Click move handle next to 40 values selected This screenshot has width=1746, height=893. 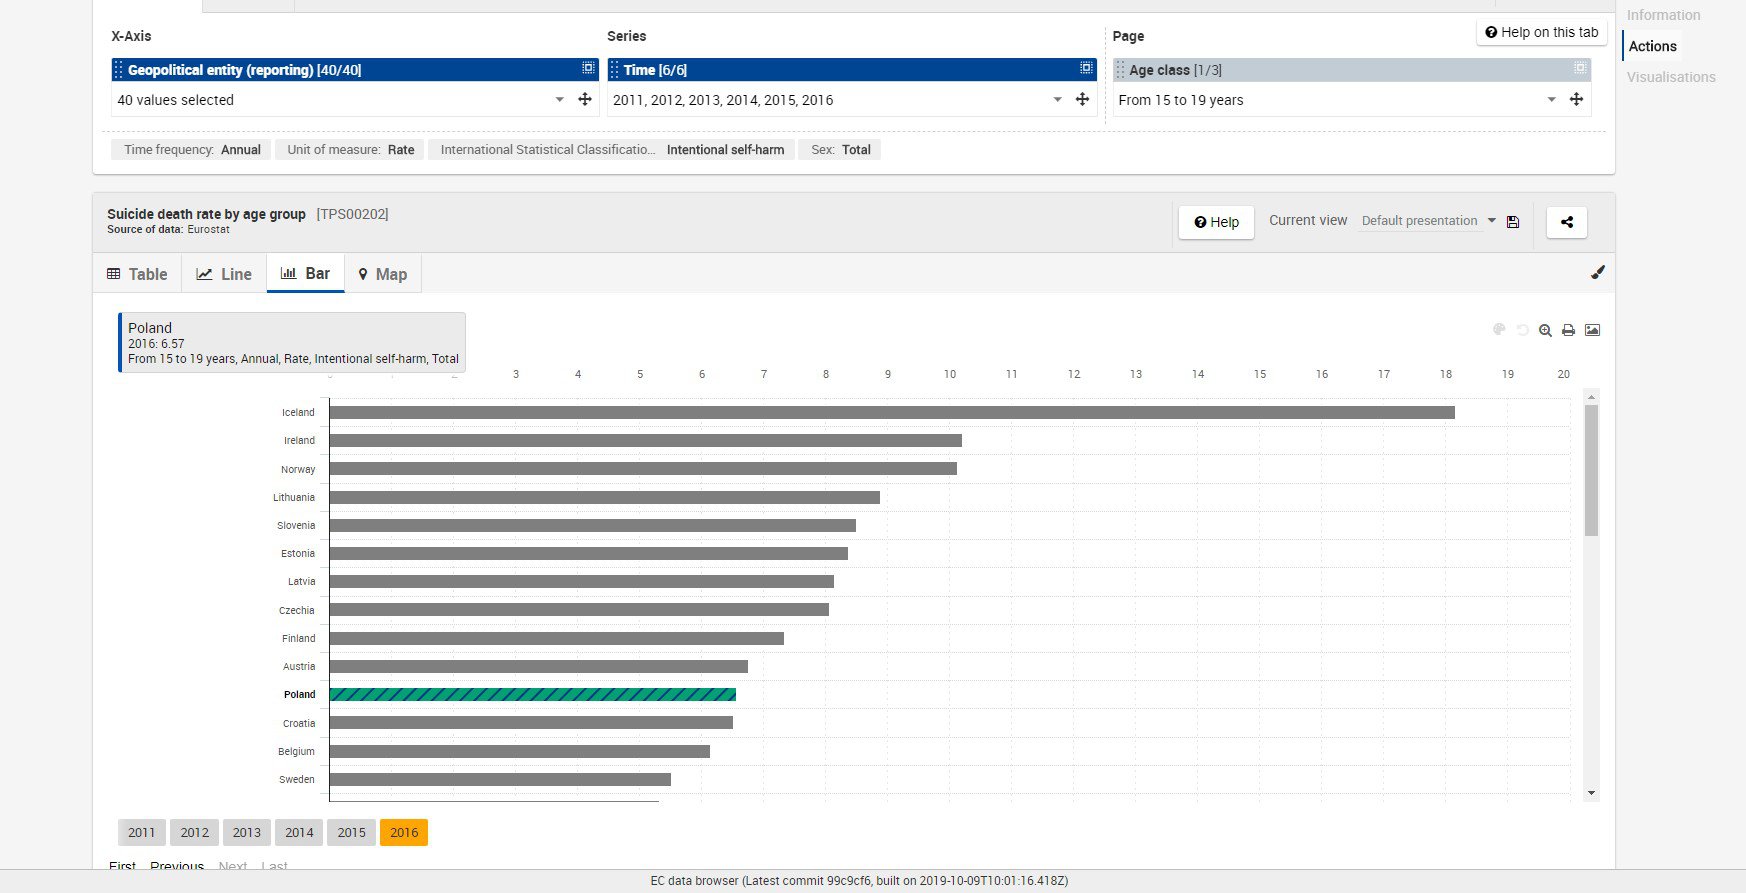(x=585, y=99)
